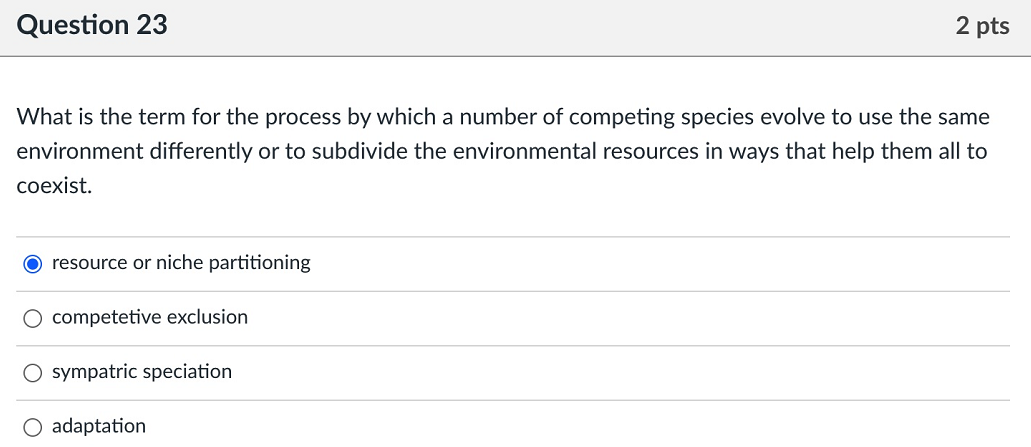The height and width of the screenshot is (447, 1031).
Task: Click the word "same" ending the first line
Action: point(963,117)
